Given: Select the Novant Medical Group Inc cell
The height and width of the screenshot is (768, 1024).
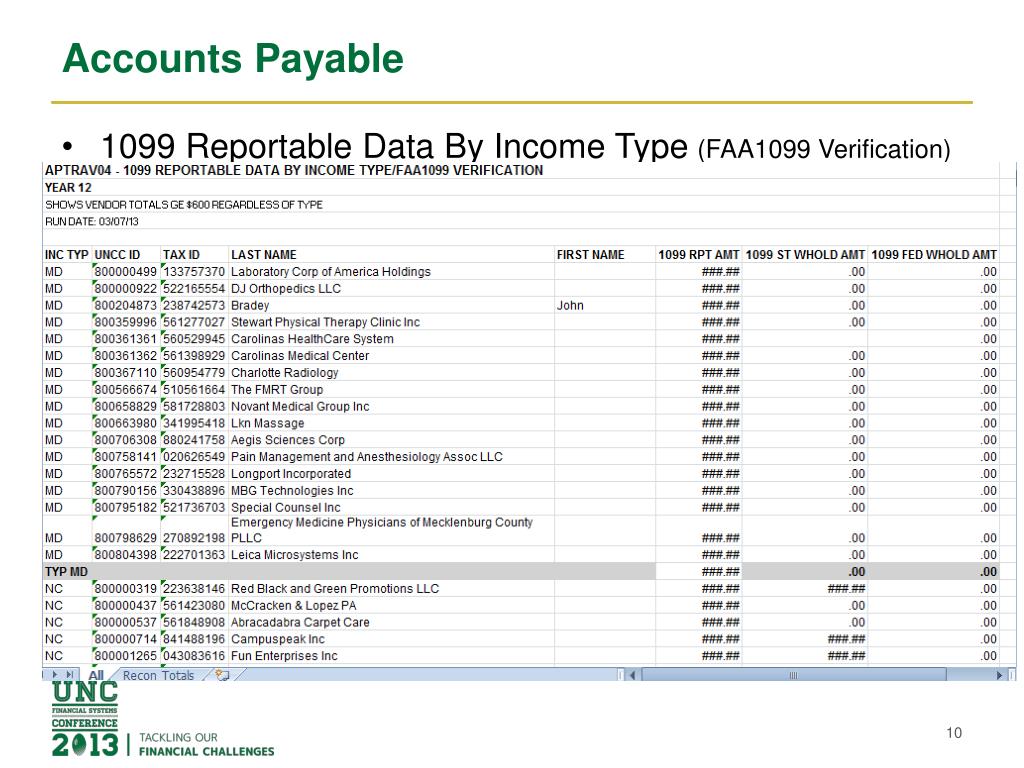Looking at the screenshot, I should coord(391,407).
